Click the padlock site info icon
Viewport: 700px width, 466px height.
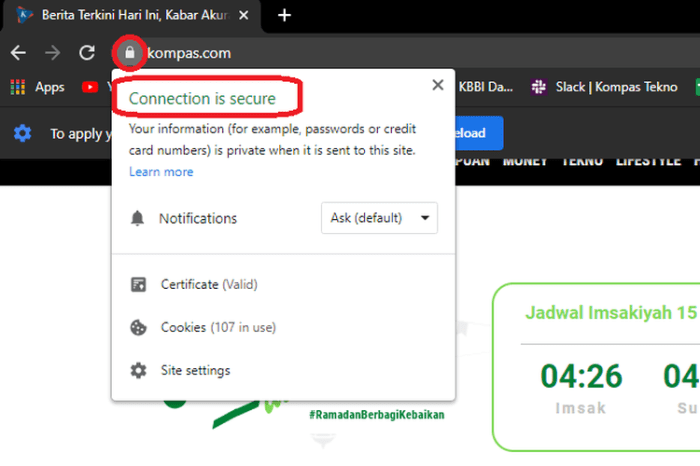129,53
